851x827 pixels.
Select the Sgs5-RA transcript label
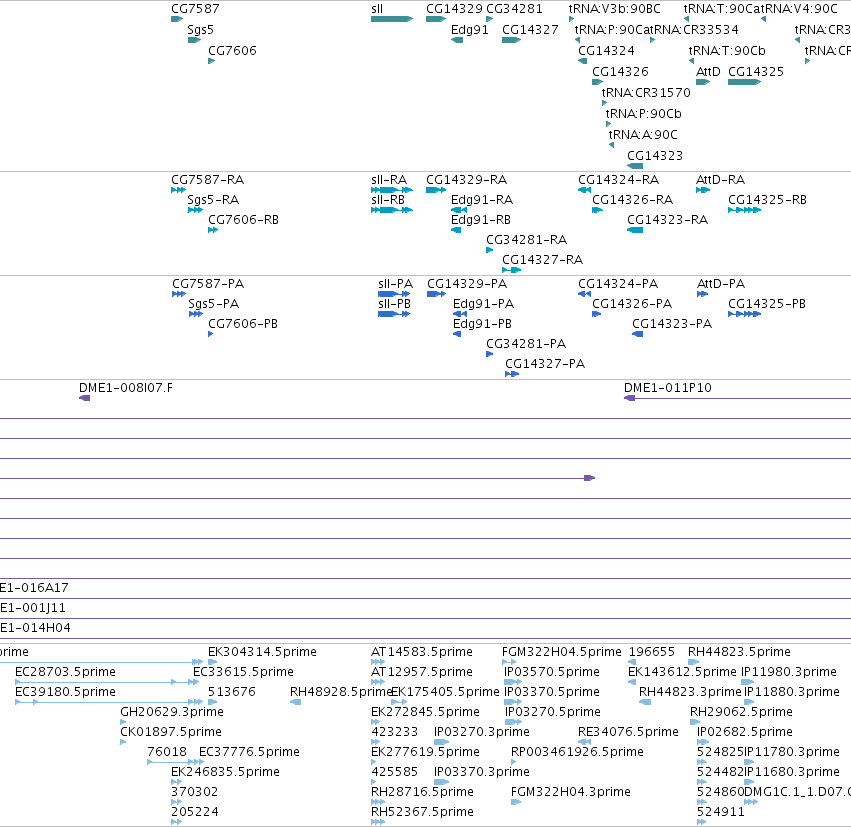[x=213, y=200]
